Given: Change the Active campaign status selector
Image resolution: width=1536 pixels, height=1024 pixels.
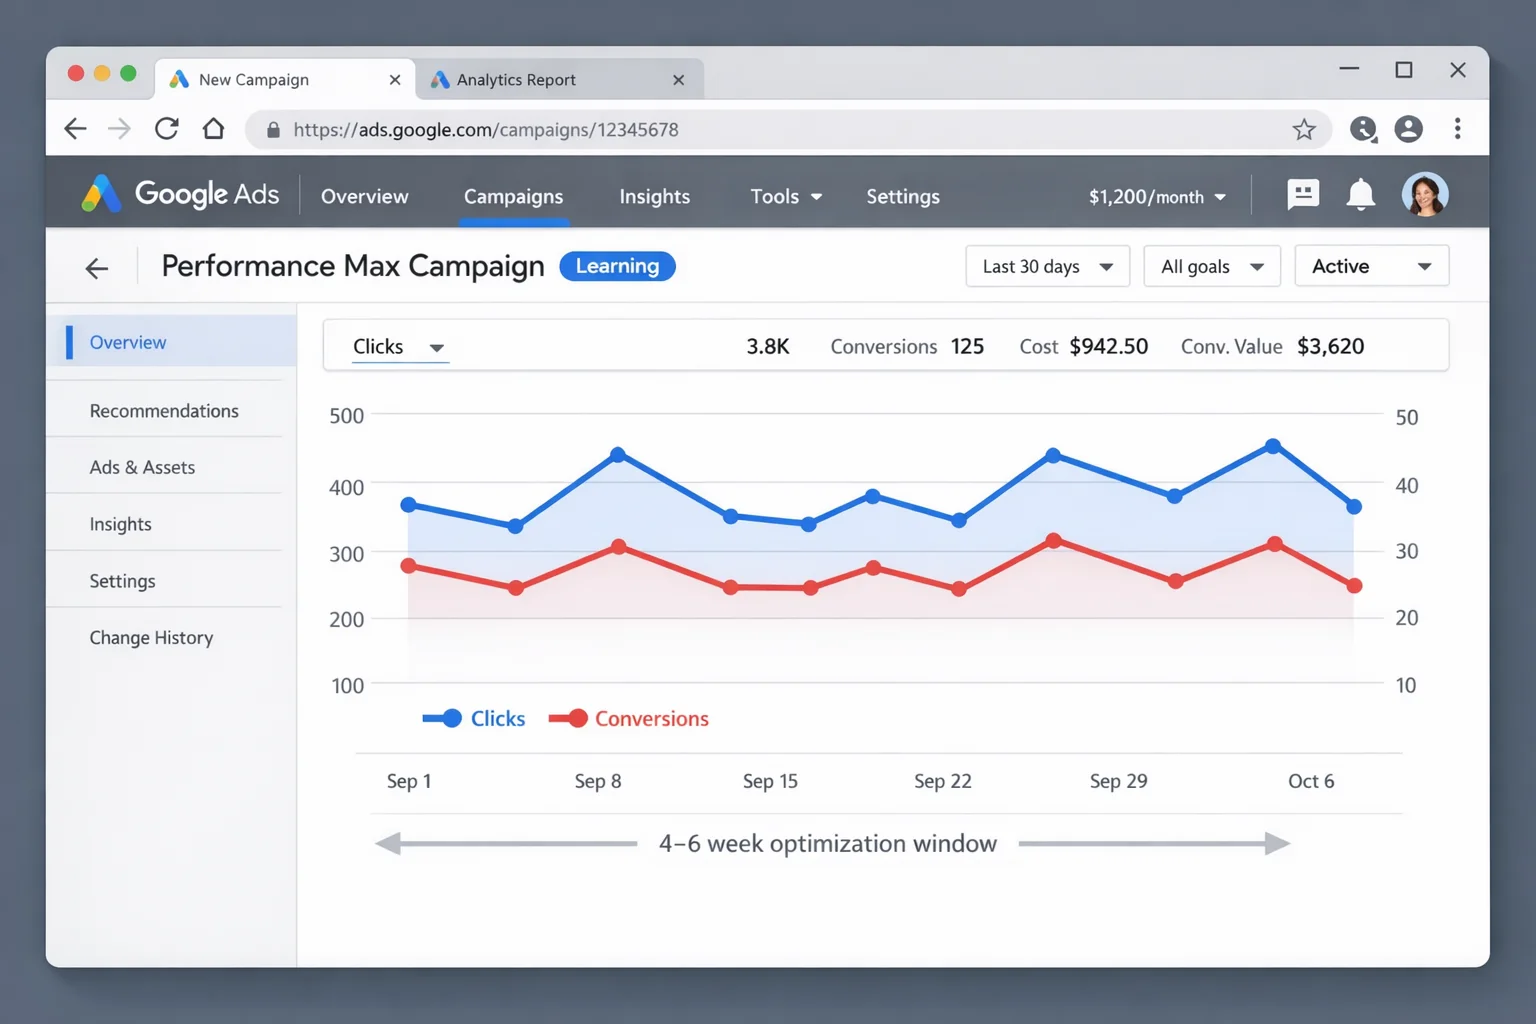Looking at the screenshot, I should point(1371,266).
